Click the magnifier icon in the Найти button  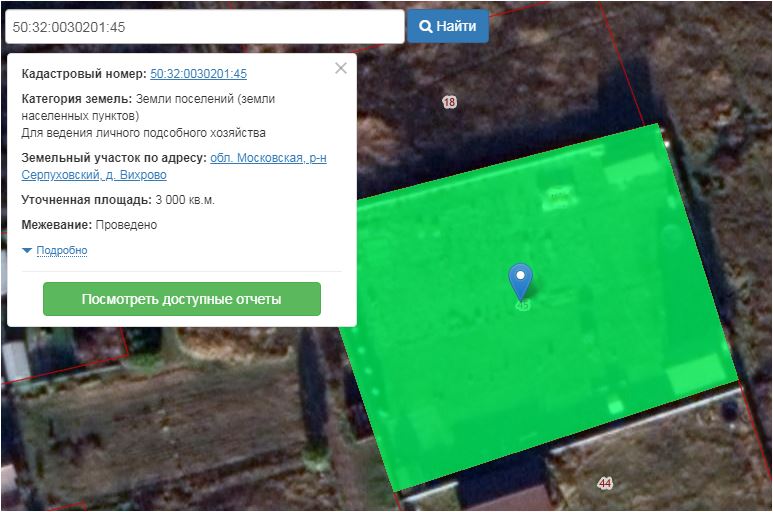pyautogui.click(x=425, y=26)
